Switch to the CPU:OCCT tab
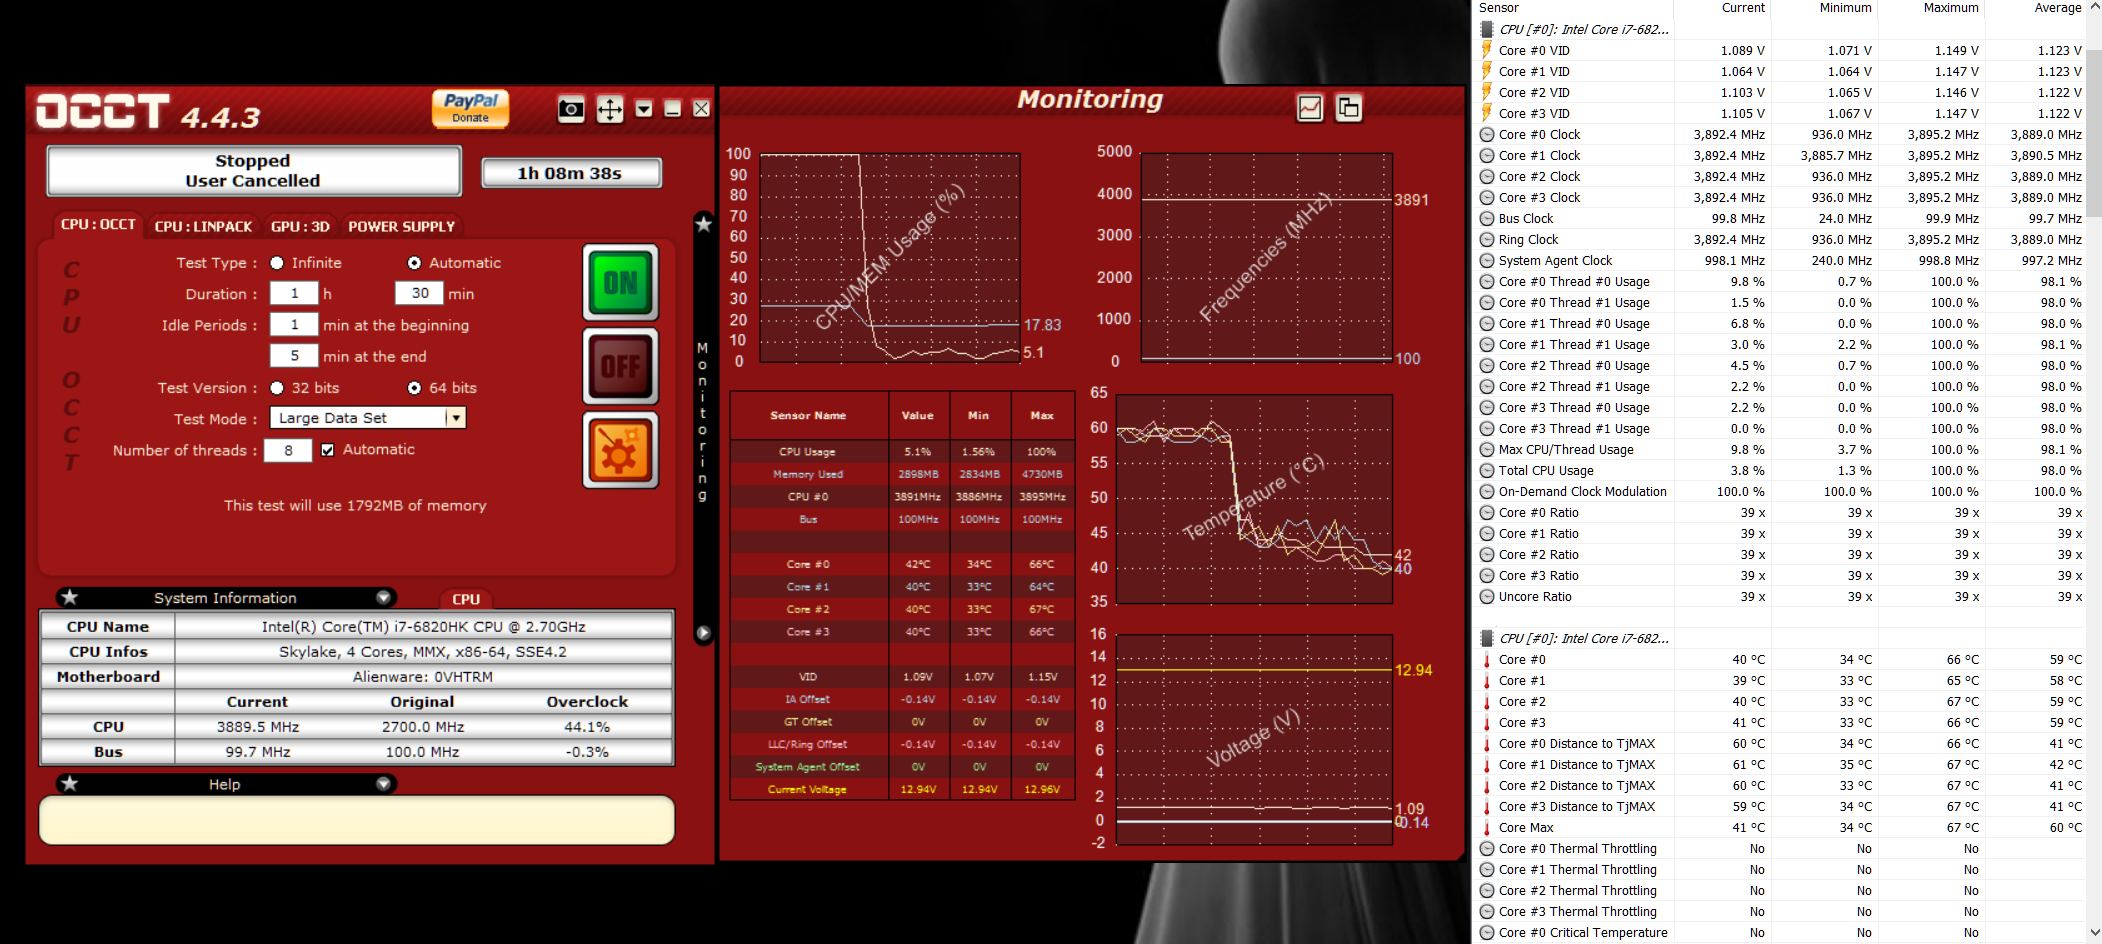The height and width of the screenshot is (944, 2102). [x=98, y=225]
